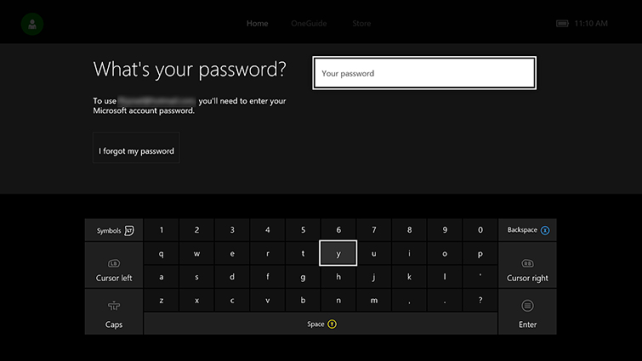Tap the 0 key
Screen dimensions: 642x361
click(480, 230)
